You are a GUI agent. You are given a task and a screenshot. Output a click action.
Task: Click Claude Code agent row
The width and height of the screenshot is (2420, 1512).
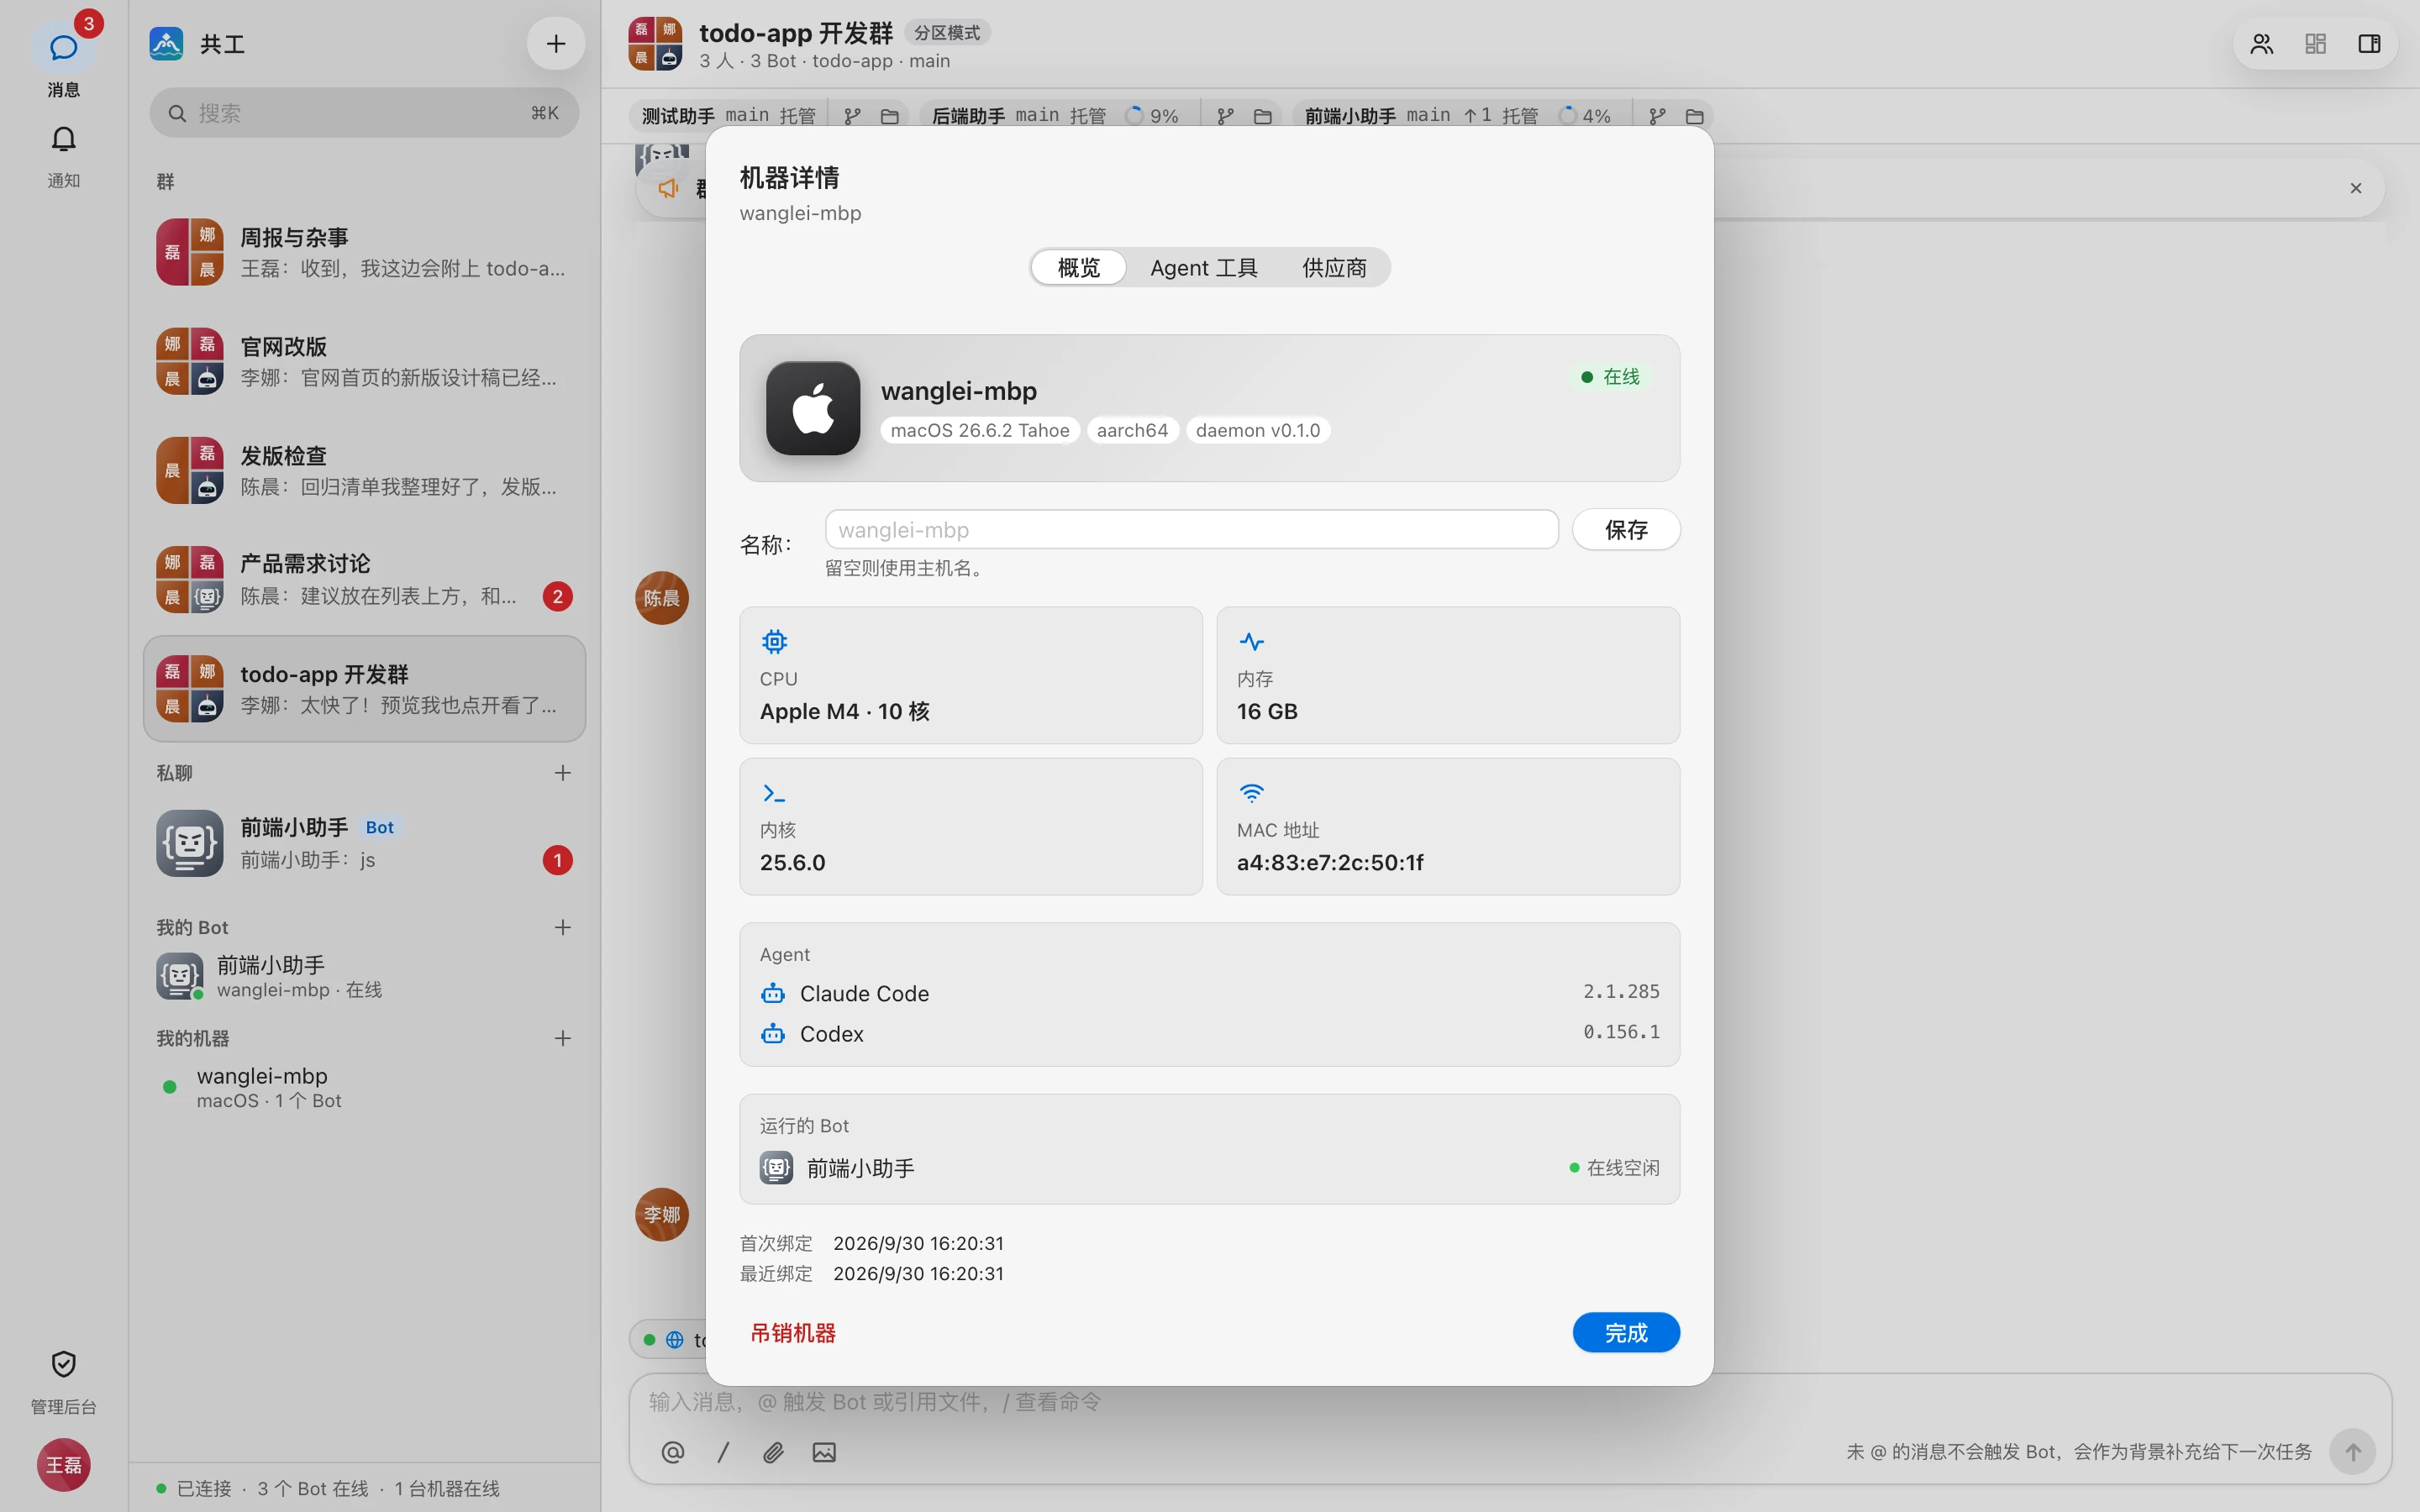point(1209,993)
